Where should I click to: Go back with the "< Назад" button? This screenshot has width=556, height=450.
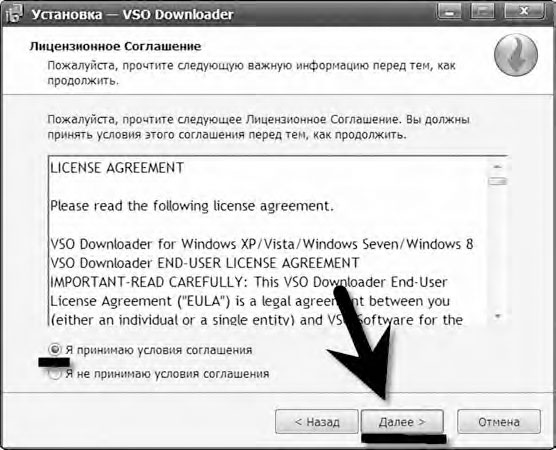pos(317,422)
